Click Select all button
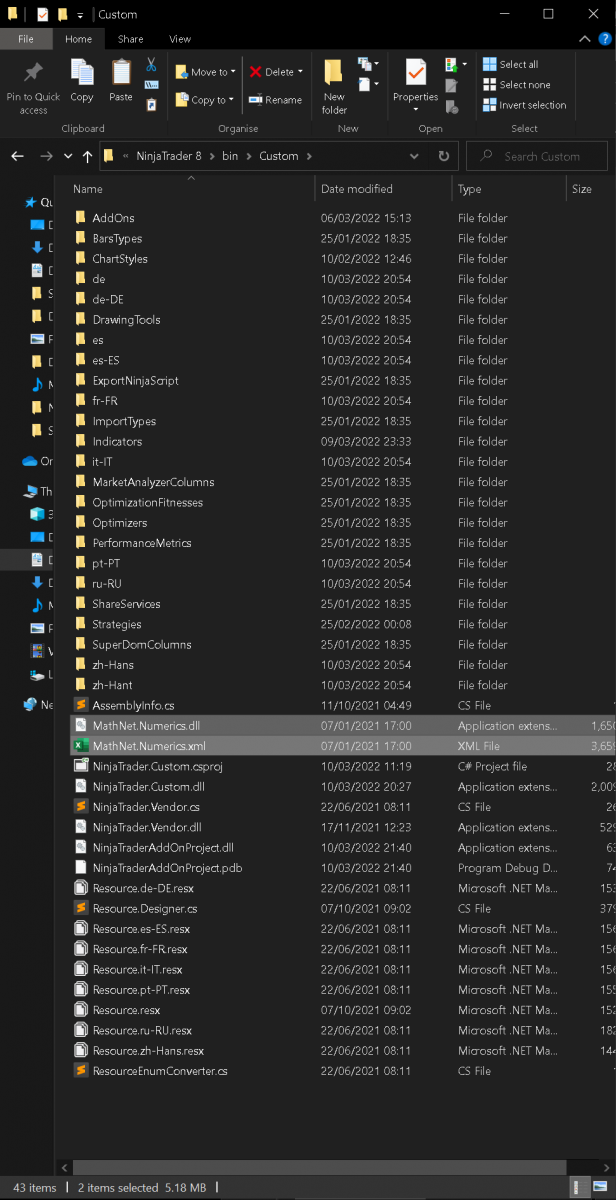Screen dimensions: 616x1200 [x=510, y=64]
